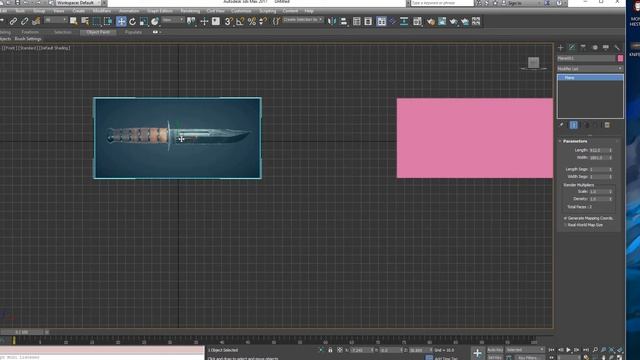Open the Schematic View
This screenshot has width=640, height=360.
click(x=404, y=21)
